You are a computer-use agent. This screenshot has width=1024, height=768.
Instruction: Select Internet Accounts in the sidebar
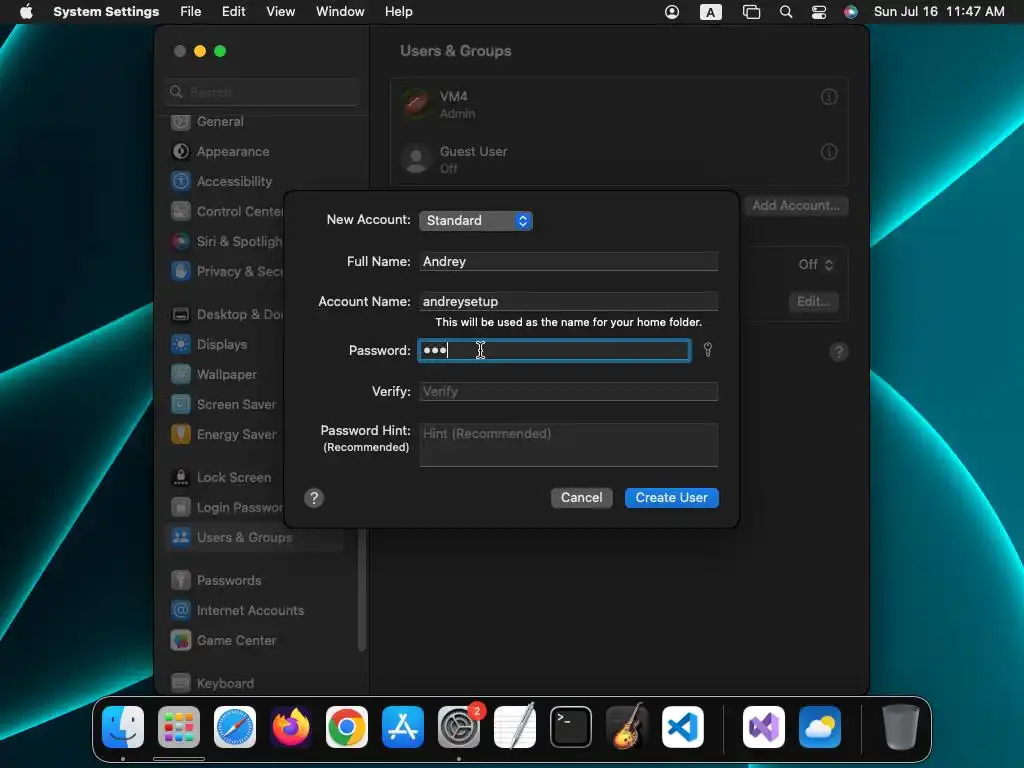[237, 611]
